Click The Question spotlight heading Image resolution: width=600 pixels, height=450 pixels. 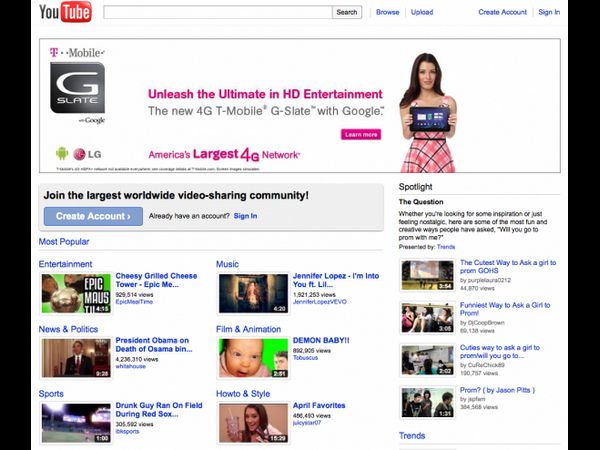[421, 202]
